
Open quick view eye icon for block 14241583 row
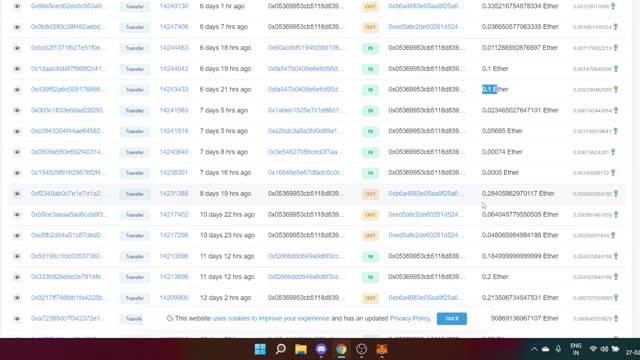pyautogui.click(x=17, y=110)
